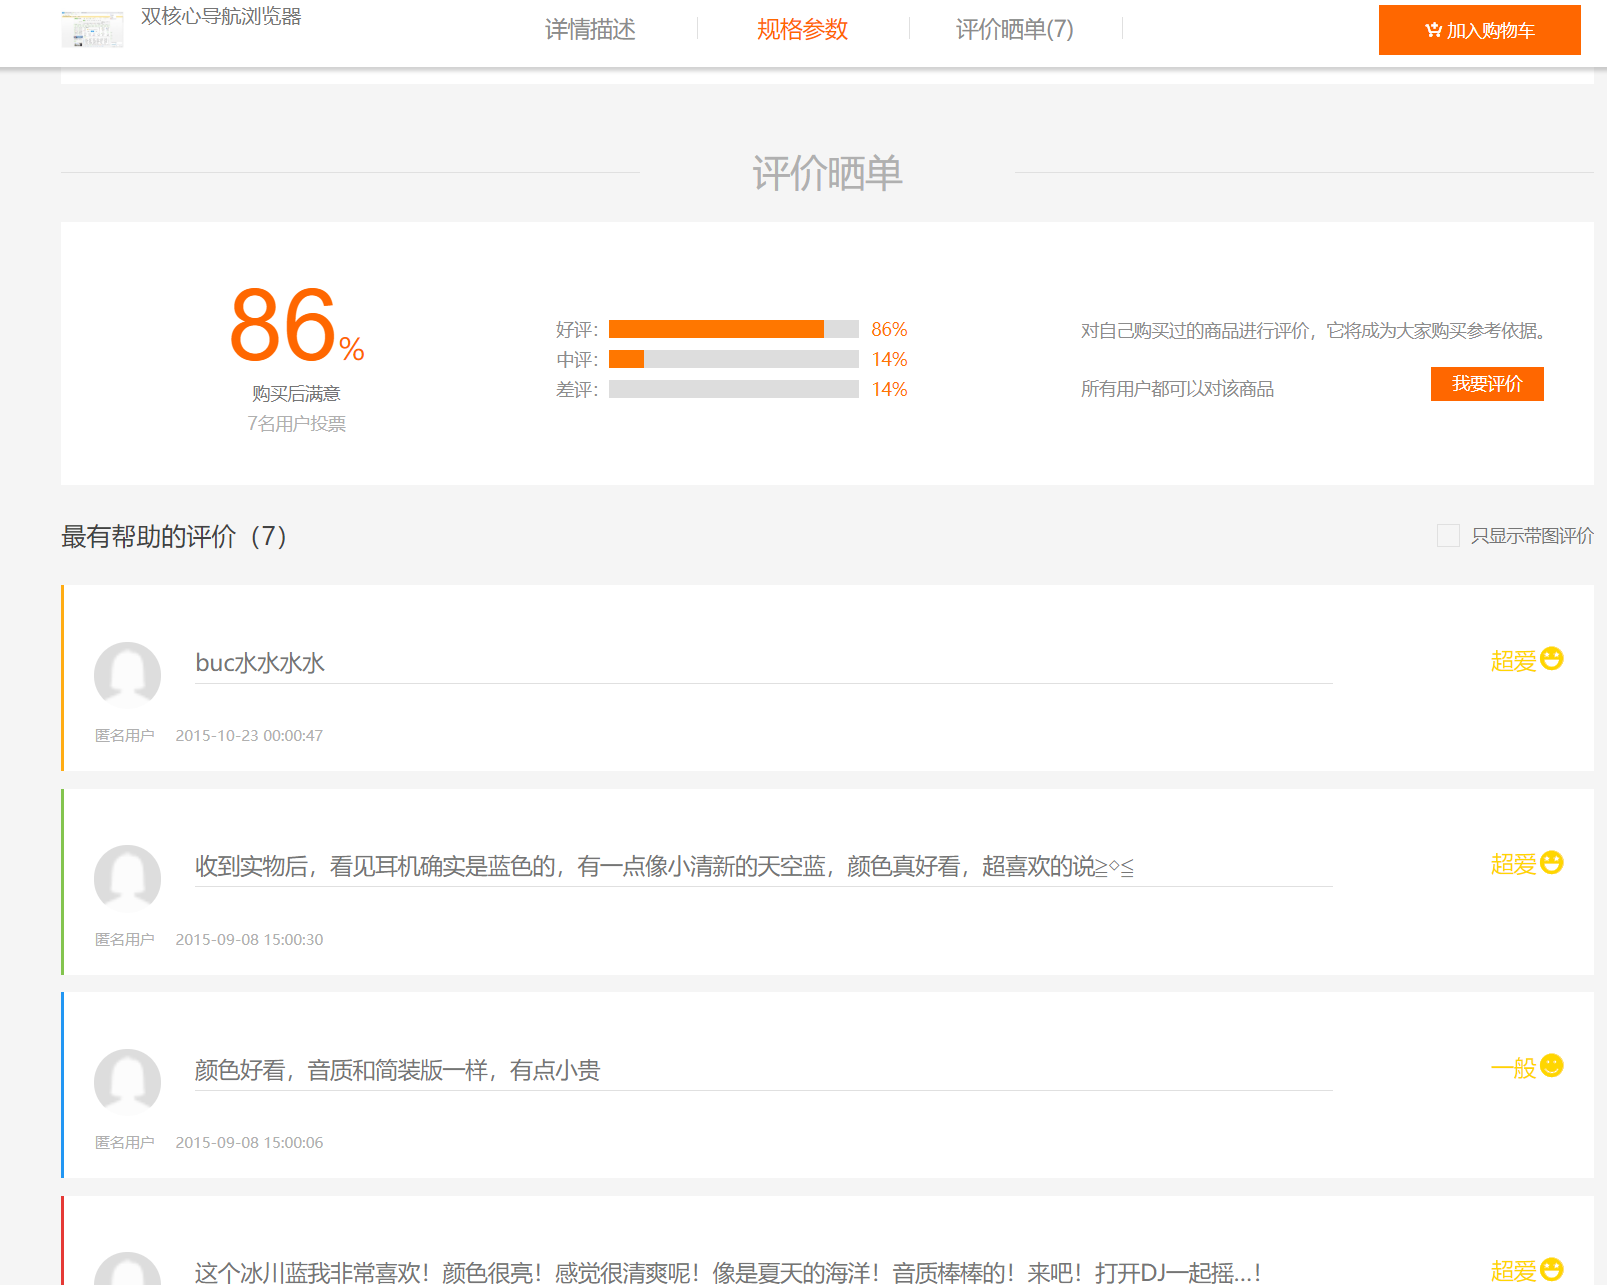This screenshot has height=1285, width=1607.
Task: Enable the 只显示带图评价 checkbox
Action: 1448,536
